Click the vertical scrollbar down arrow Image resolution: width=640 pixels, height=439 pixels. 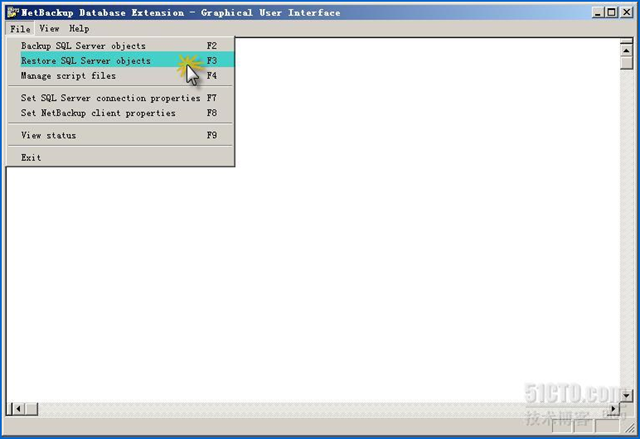(626, 395)
